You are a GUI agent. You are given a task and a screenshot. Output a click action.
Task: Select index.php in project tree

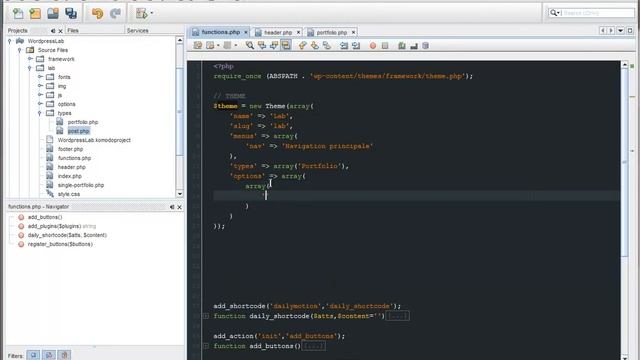[x=70, y=176]
